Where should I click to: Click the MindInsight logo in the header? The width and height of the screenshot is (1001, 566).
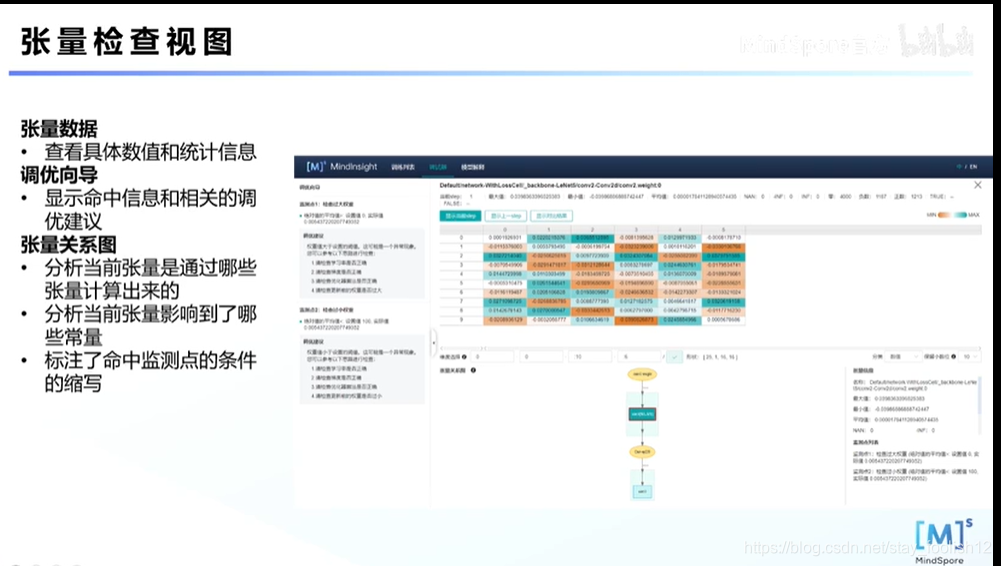click(342, 167)
